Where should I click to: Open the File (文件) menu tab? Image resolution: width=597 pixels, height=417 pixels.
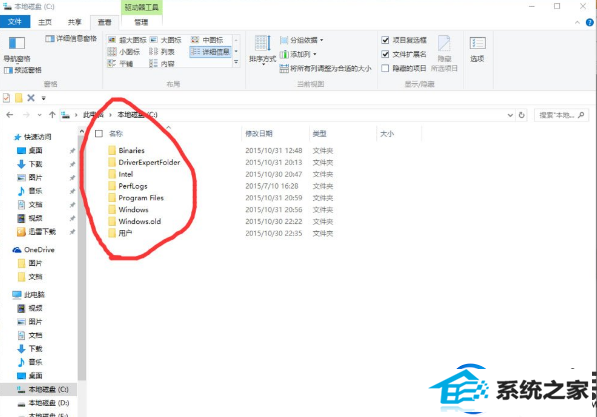15,22
